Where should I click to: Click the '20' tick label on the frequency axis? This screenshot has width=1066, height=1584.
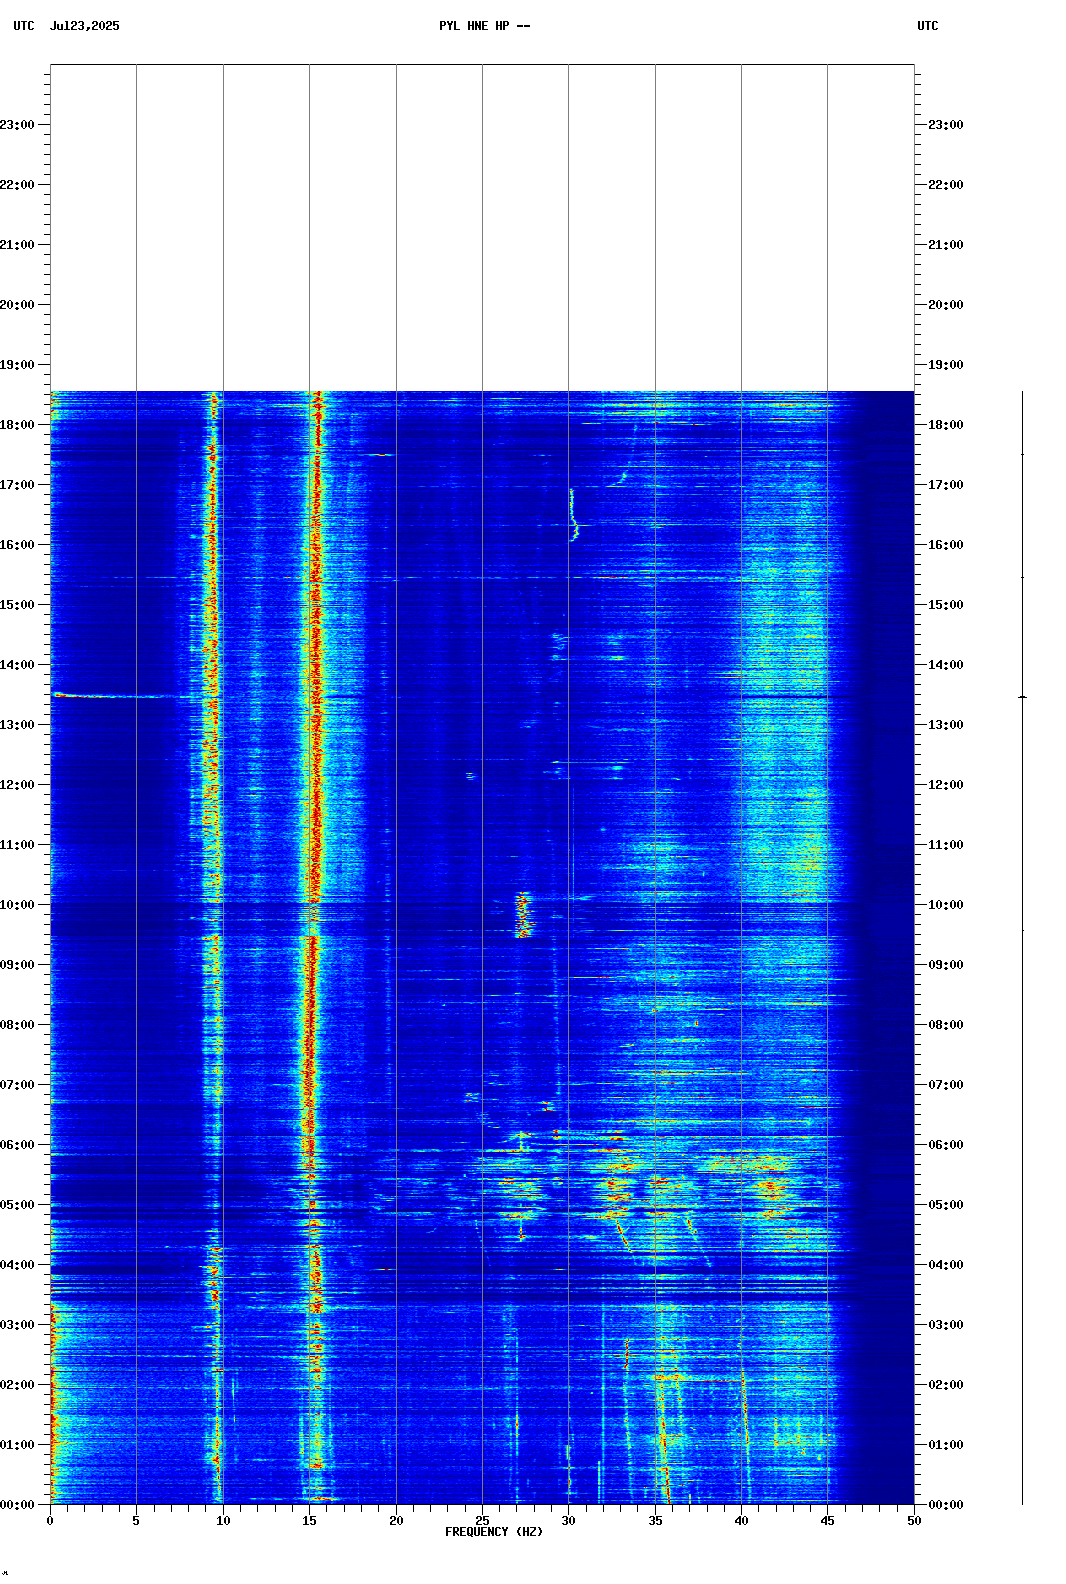[x=396, y=1521]
